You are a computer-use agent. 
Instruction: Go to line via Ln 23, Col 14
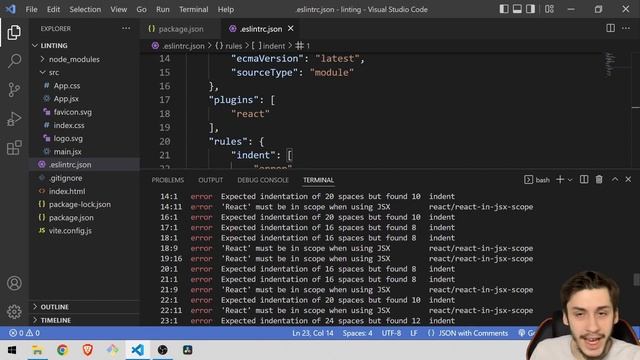point(313,333)
